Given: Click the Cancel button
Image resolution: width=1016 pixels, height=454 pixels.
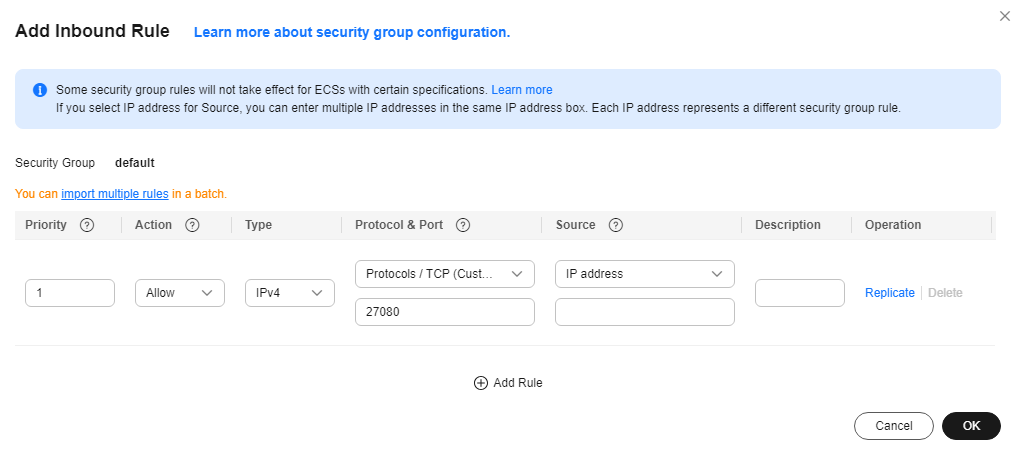Looking at the screenshot, I should [x=894, y=426].
